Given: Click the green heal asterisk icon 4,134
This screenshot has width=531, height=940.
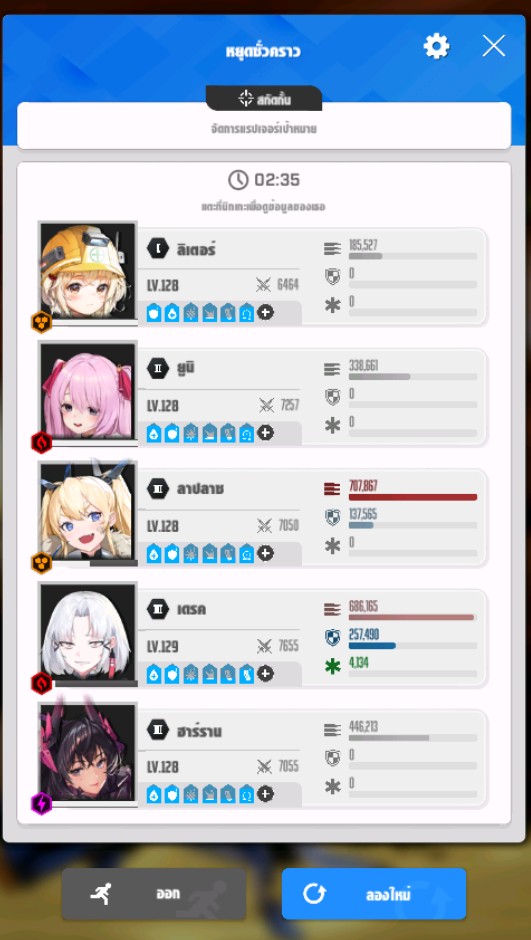Looking at the screenshot, I should click(x=332, y=666).
